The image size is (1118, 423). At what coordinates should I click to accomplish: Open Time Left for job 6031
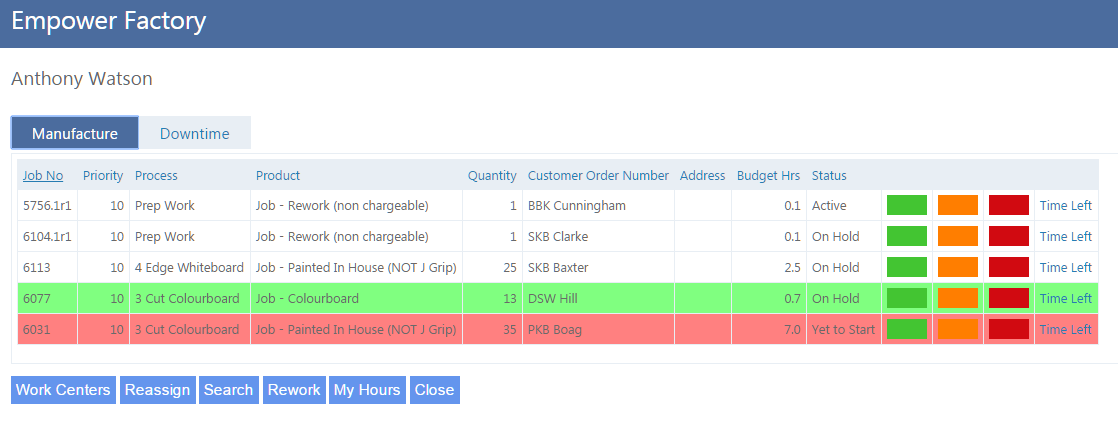pyautogui.click(x=1065, y=329)
